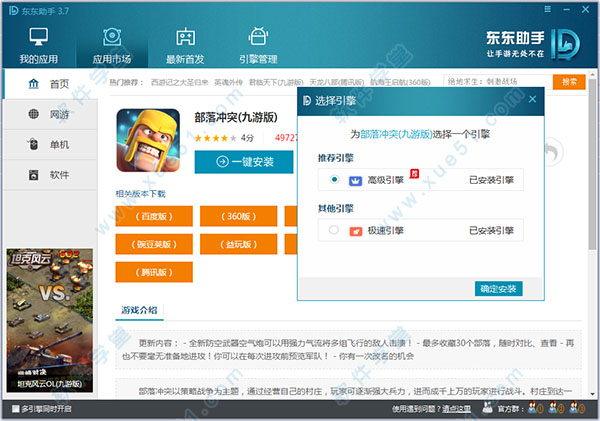
Task: Select 首页 in the sidebar
Action: tap(50, 84)
